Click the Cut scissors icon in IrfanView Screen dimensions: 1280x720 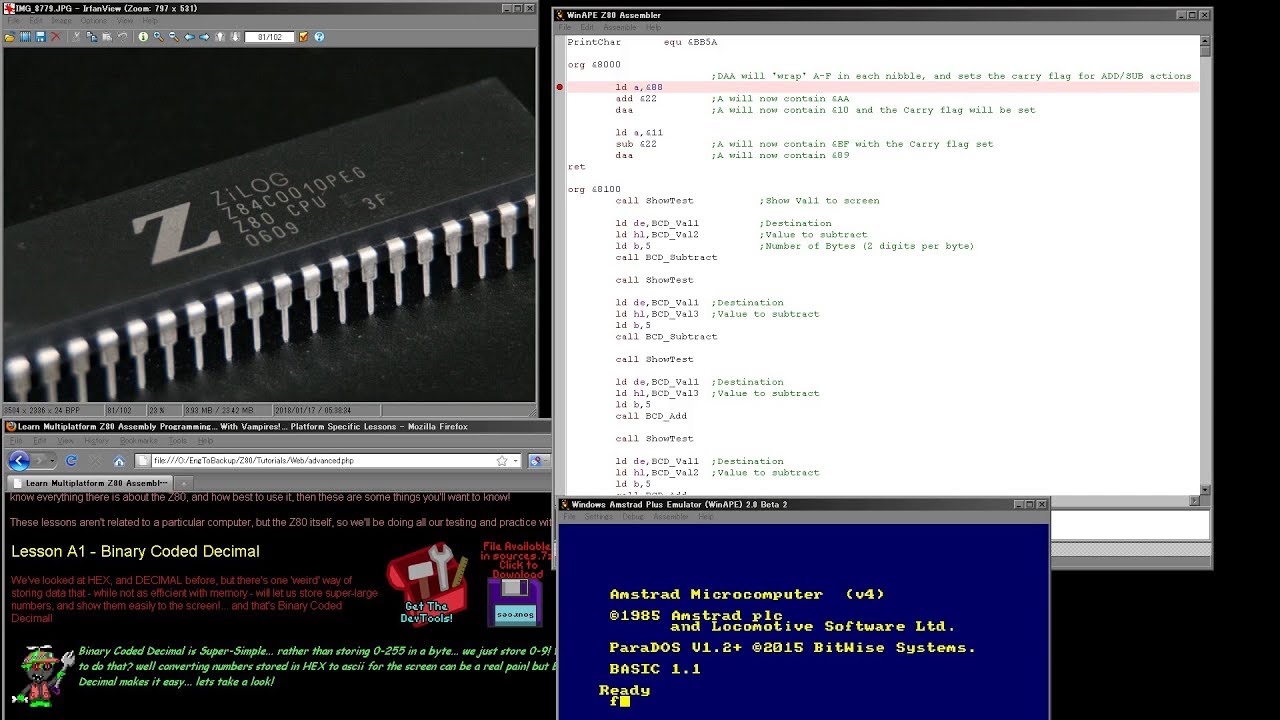pos(76,37)
